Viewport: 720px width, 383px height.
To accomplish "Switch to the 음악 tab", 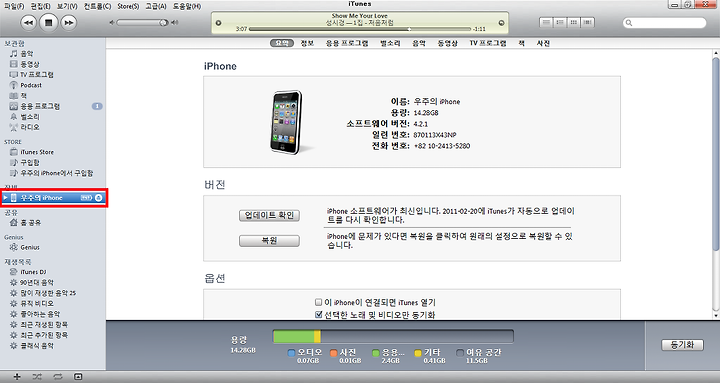I will tap(419, 43).
